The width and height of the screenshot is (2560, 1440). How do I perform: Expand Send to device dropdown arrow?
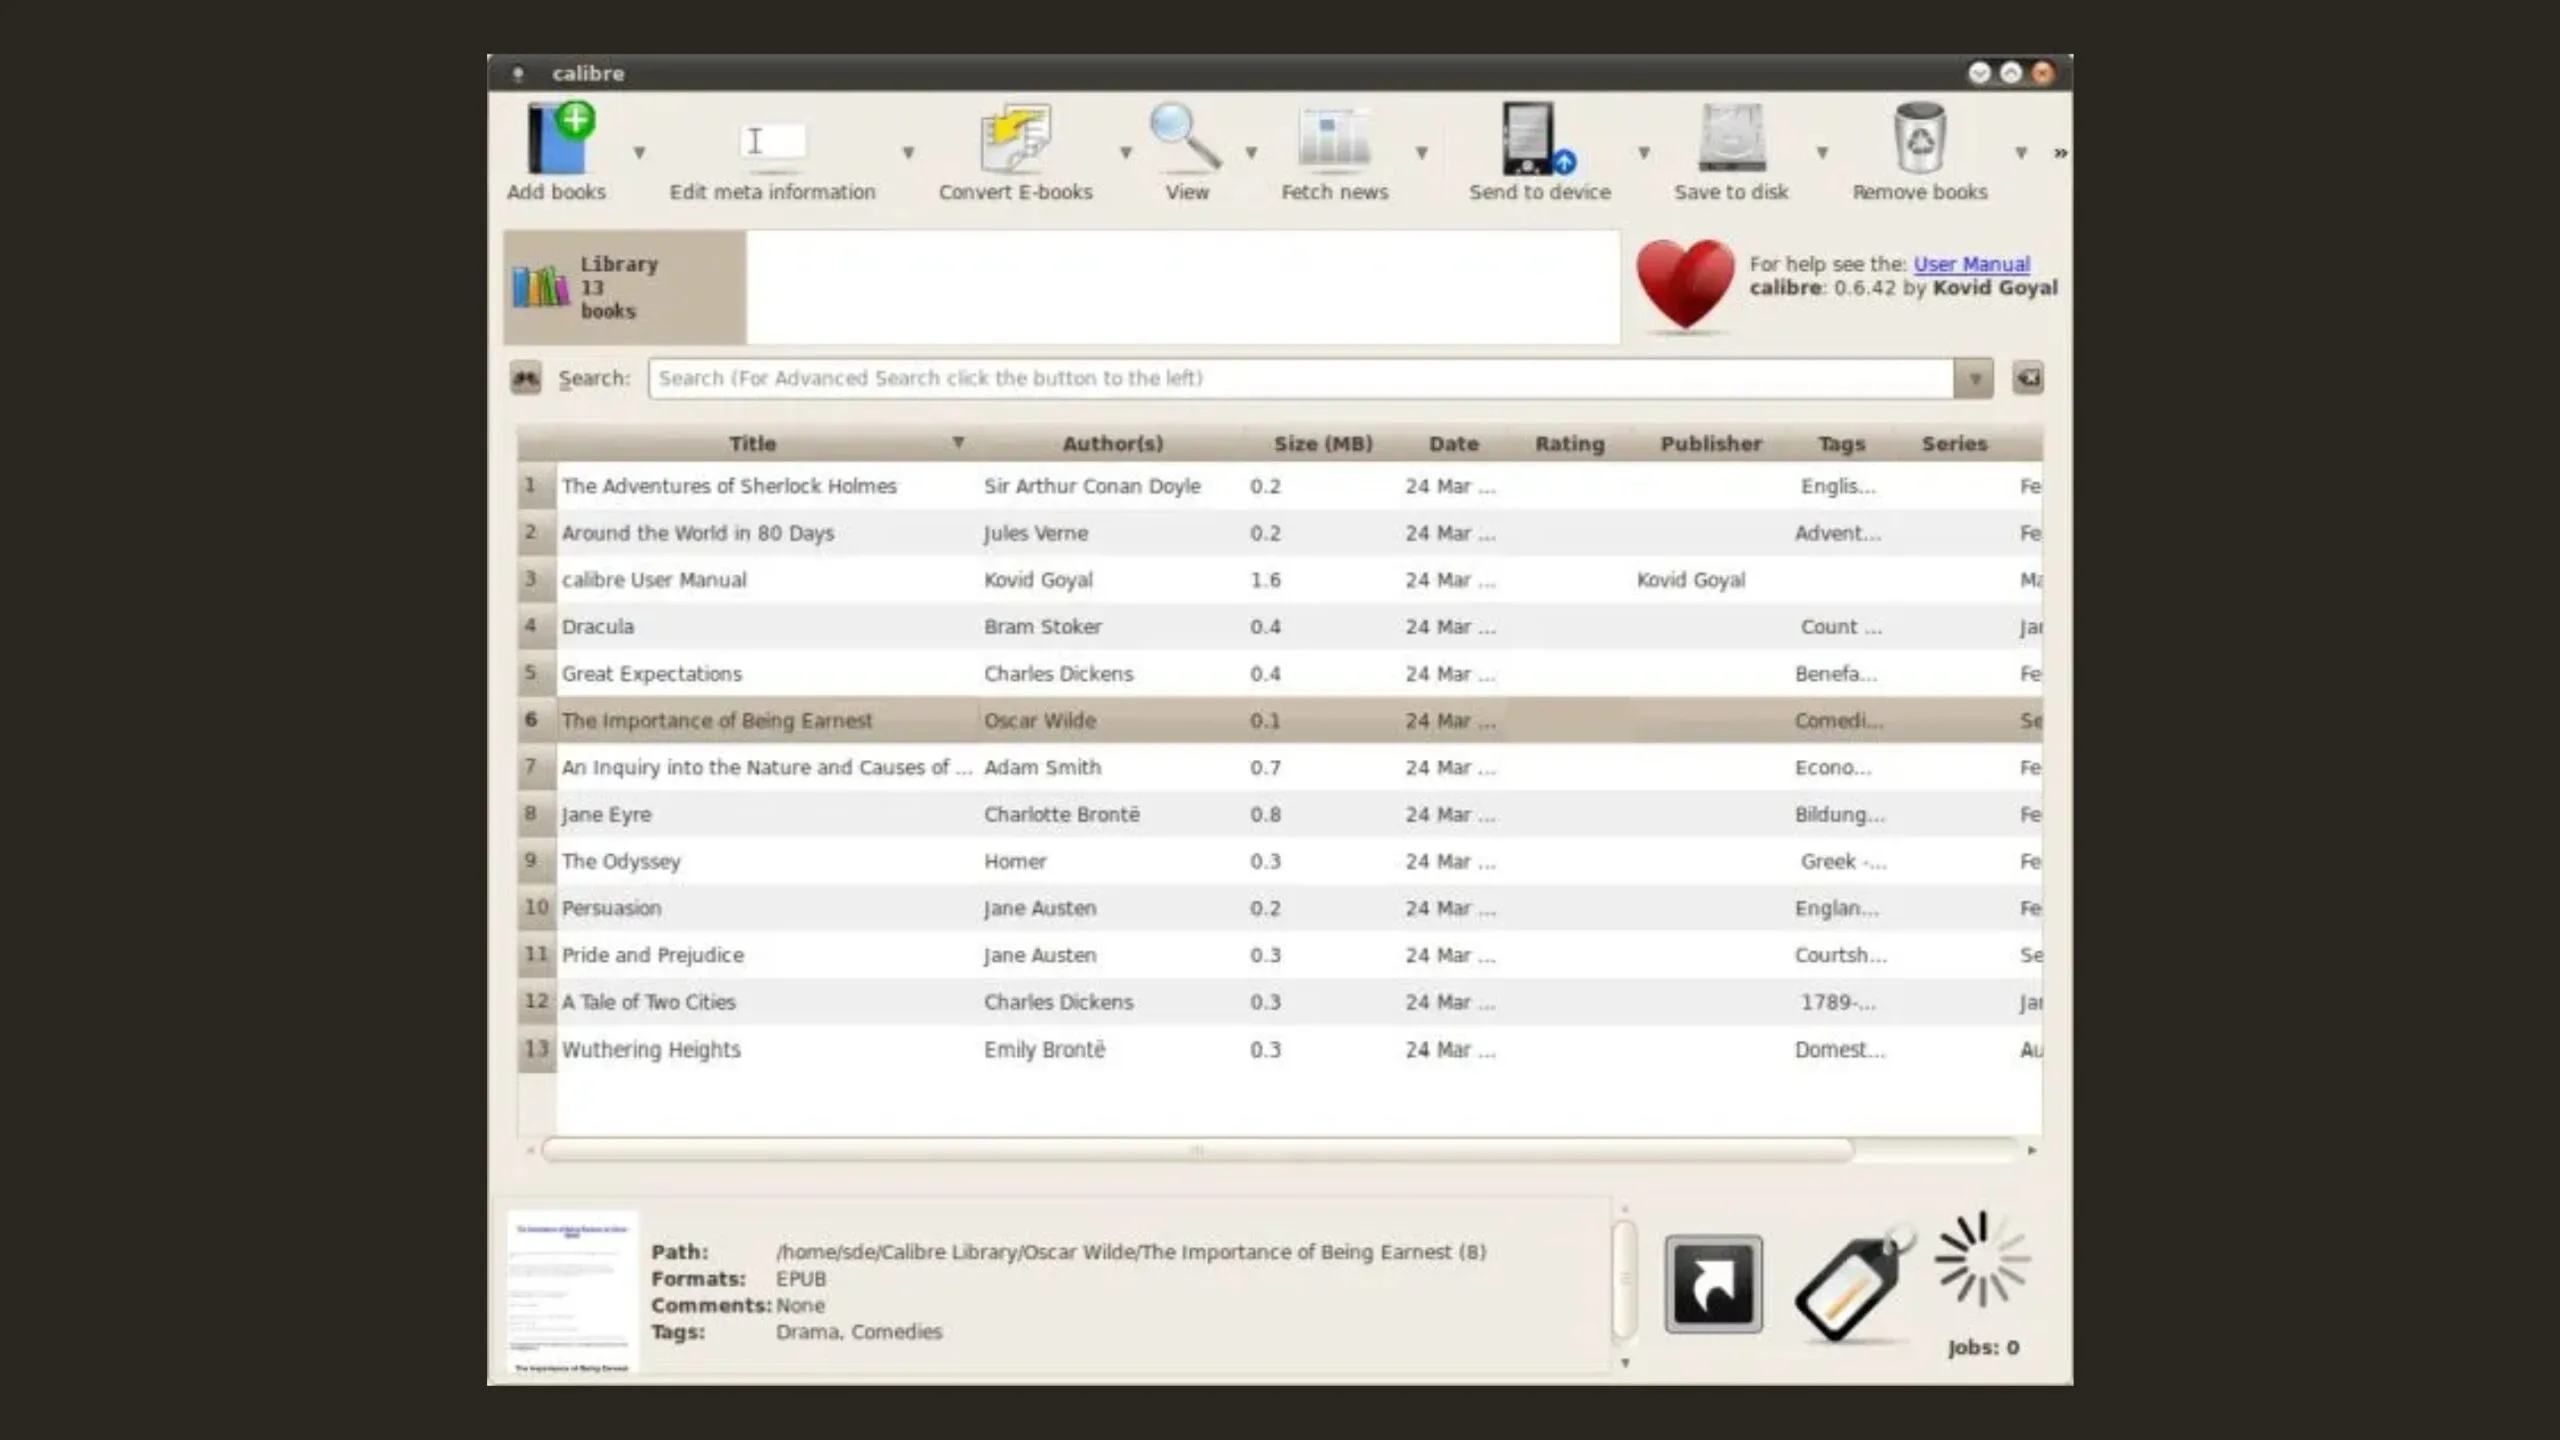(1643, 153)
